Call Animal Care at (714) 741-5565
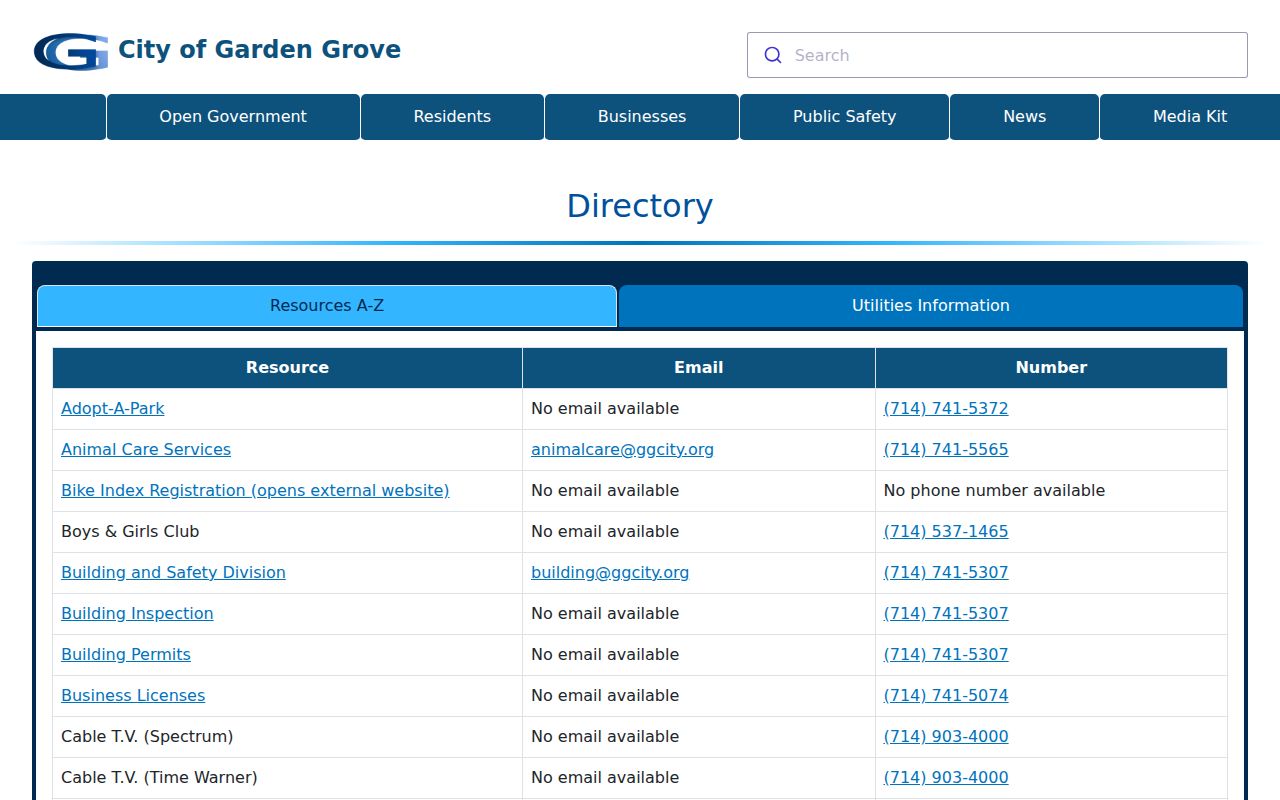This screenshot has height=800, width=1280. [946, 449]
